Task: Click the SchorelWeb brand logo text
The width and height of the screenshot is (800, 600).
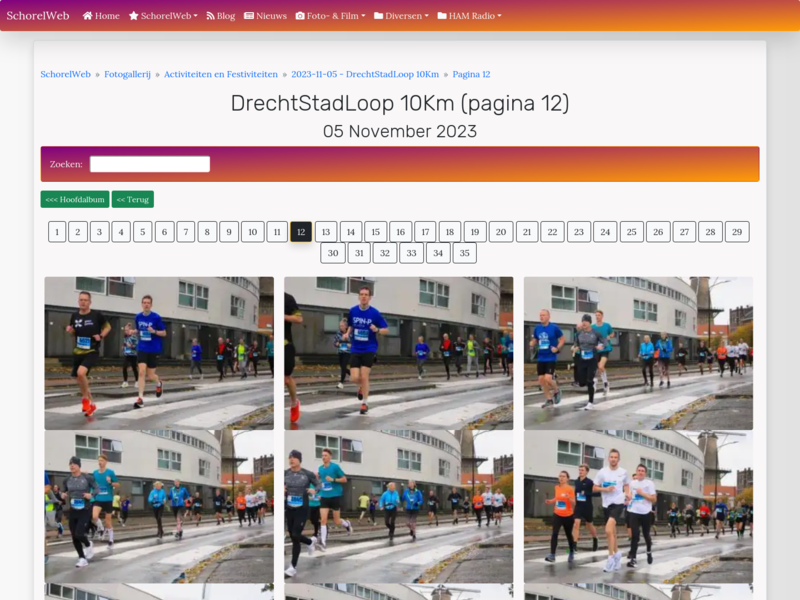Action: (38, 16)
